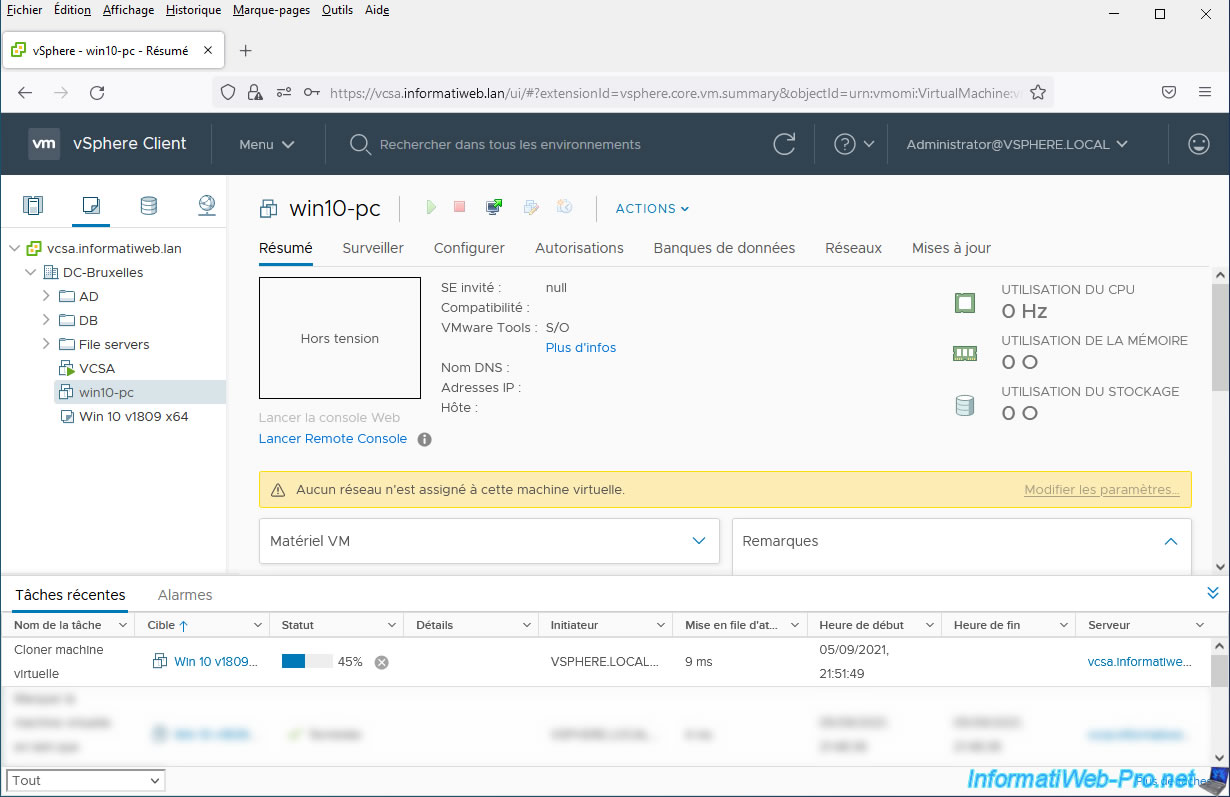
Task: Power on win10-pc with green play icon
Action: (x=431, y=207)
